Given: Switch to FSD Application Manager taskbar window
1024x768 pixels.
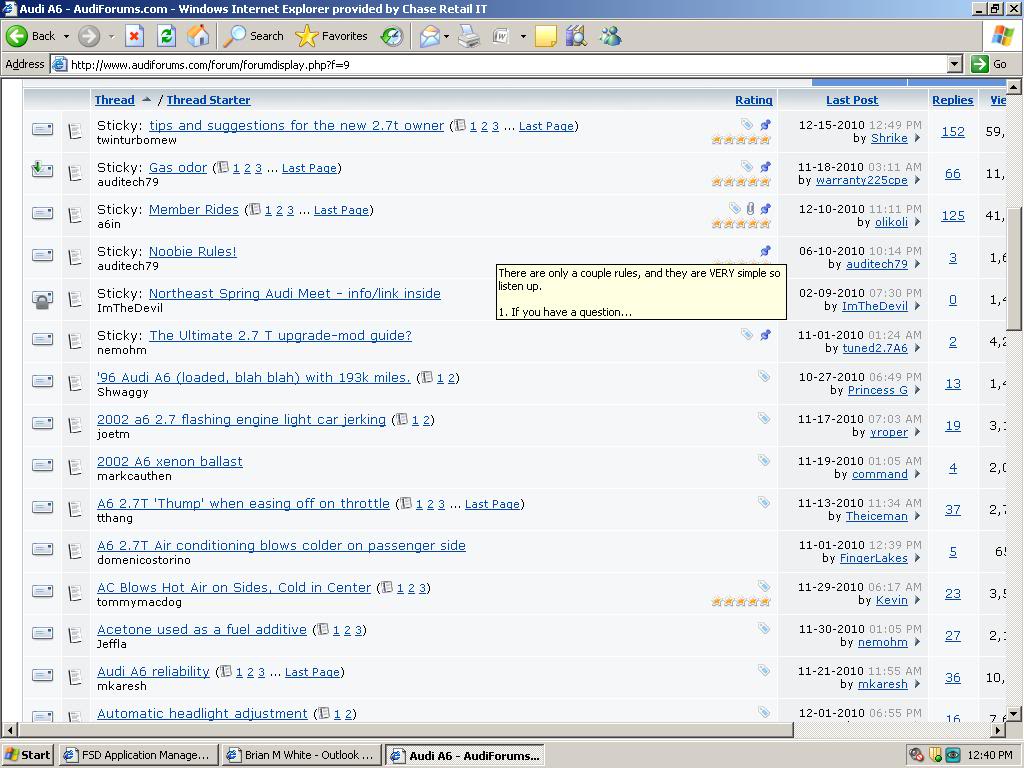Looking at the screenshot, I should coord(139,755).
